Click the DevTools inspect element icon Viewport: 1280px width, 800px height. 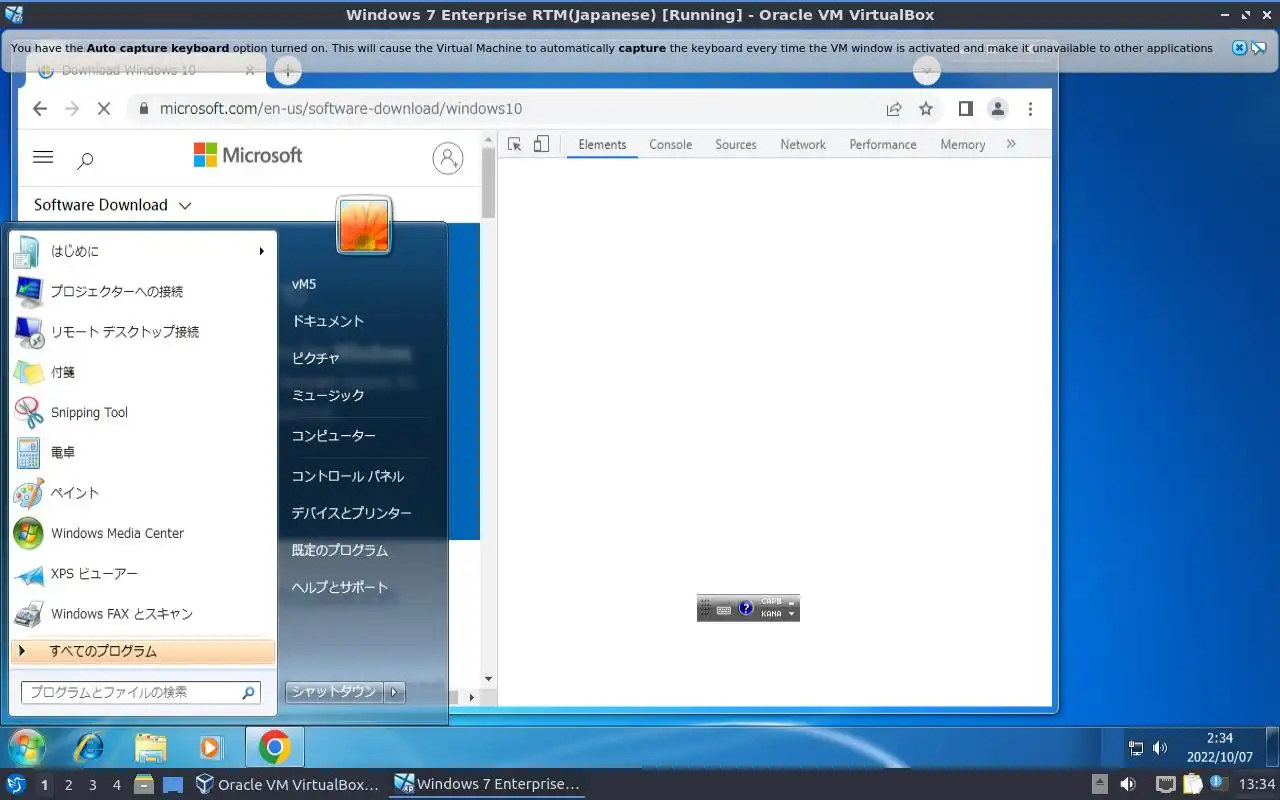click(515, 144)
